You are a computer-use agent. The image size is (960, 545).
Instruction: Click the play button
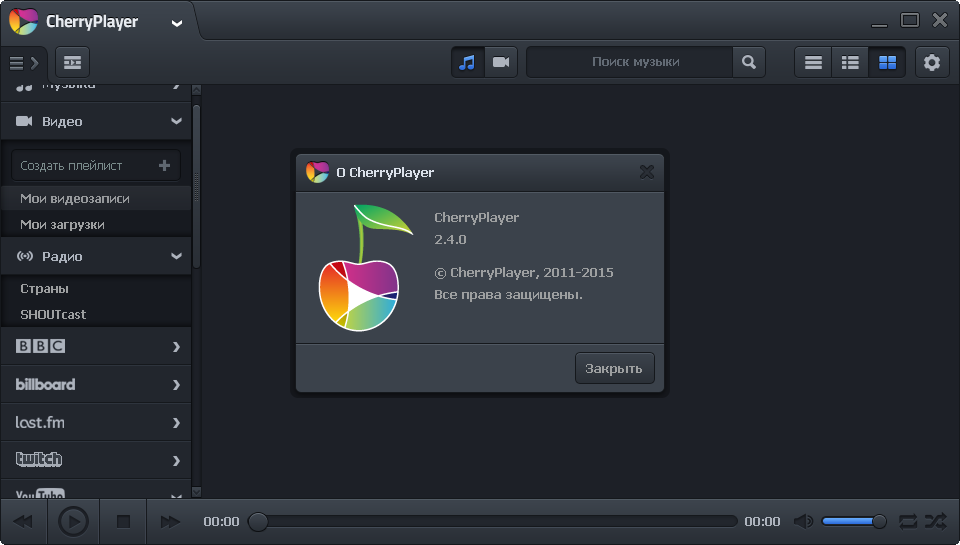click(x=73, y=522)
